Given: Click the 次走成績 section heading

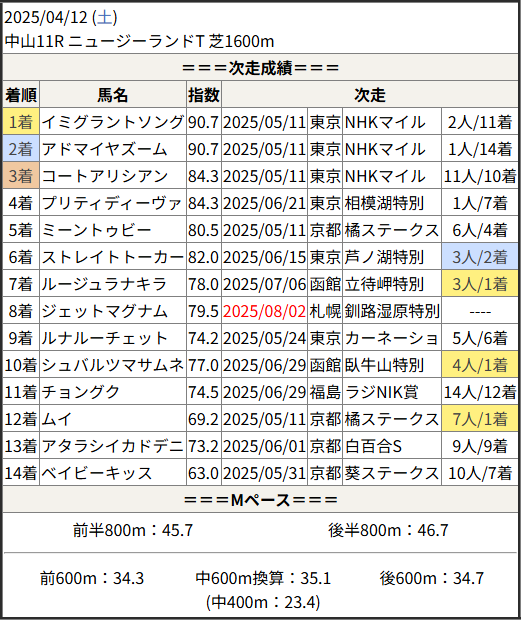Looking at the screenshot, I should pos(260,68).
